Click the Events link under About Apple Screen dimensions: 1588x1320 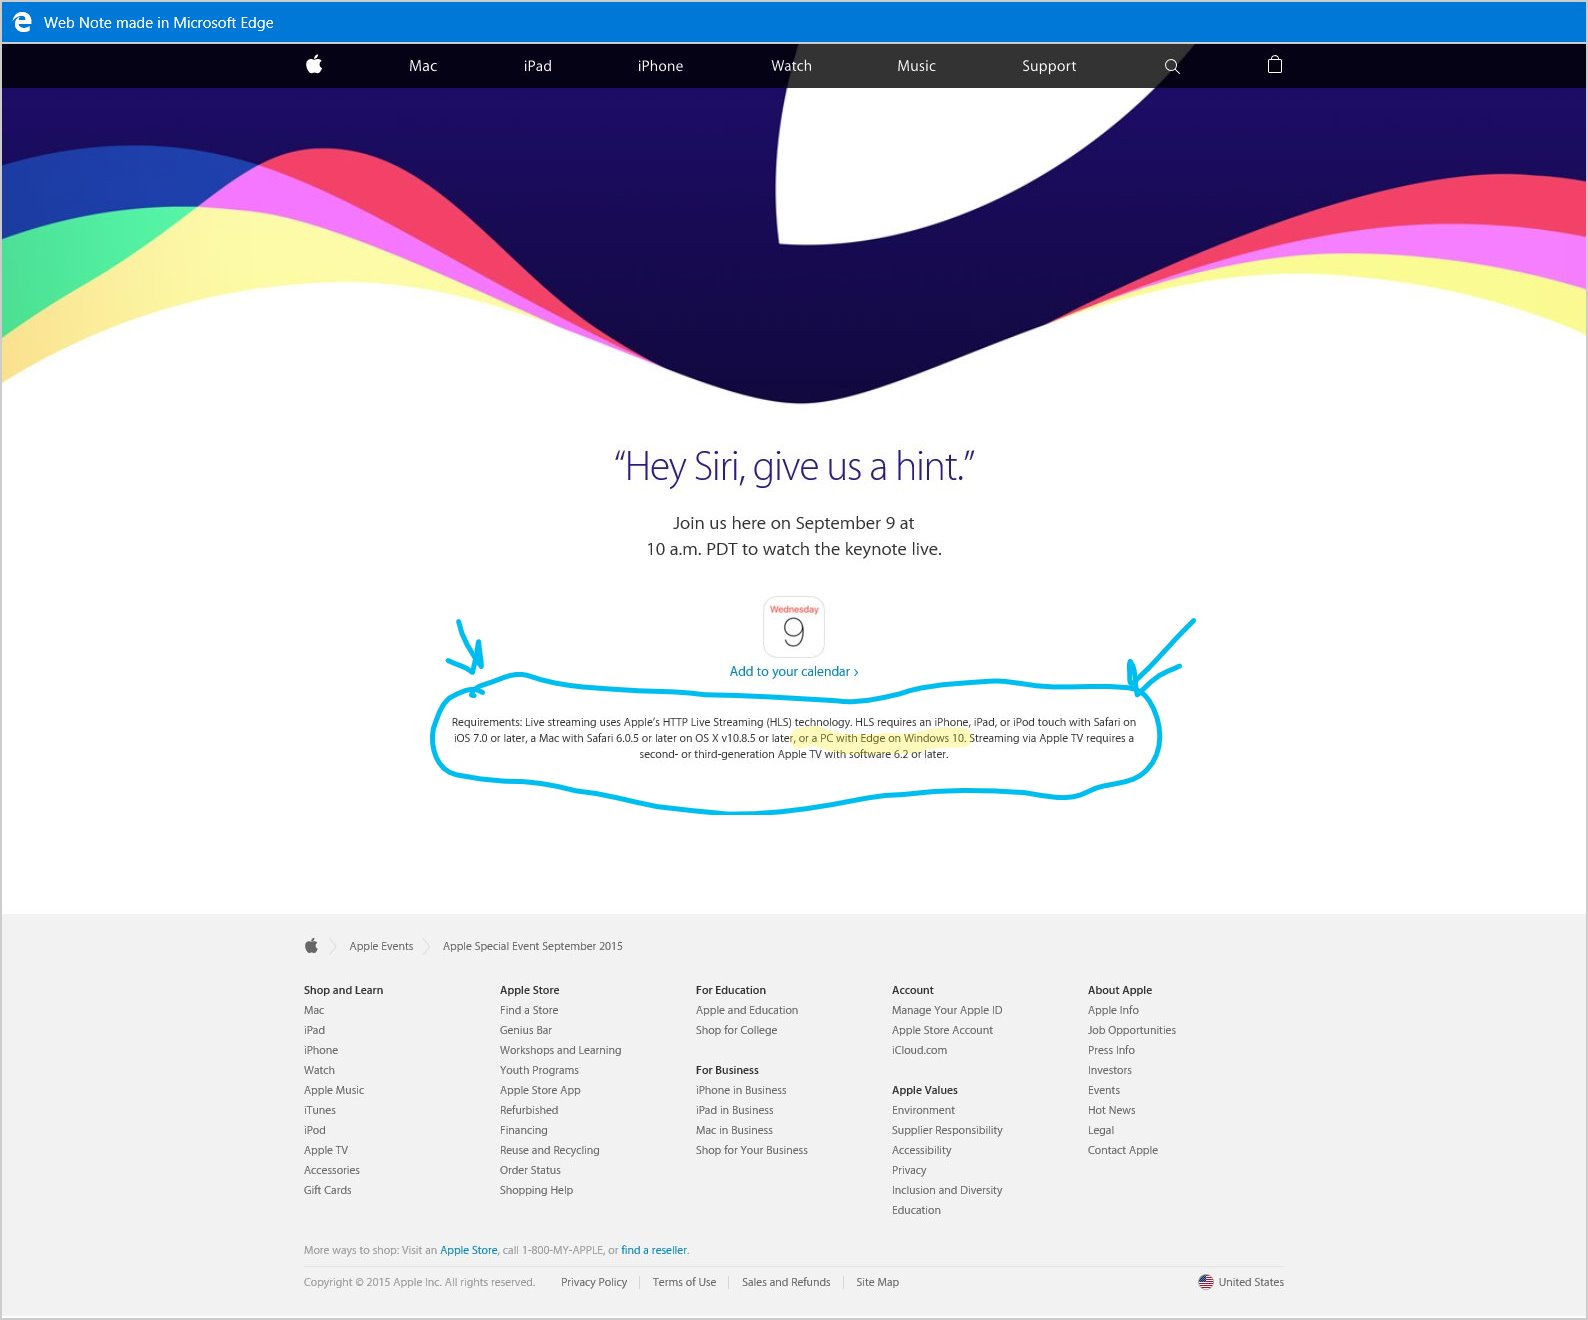point(1104,1090)
